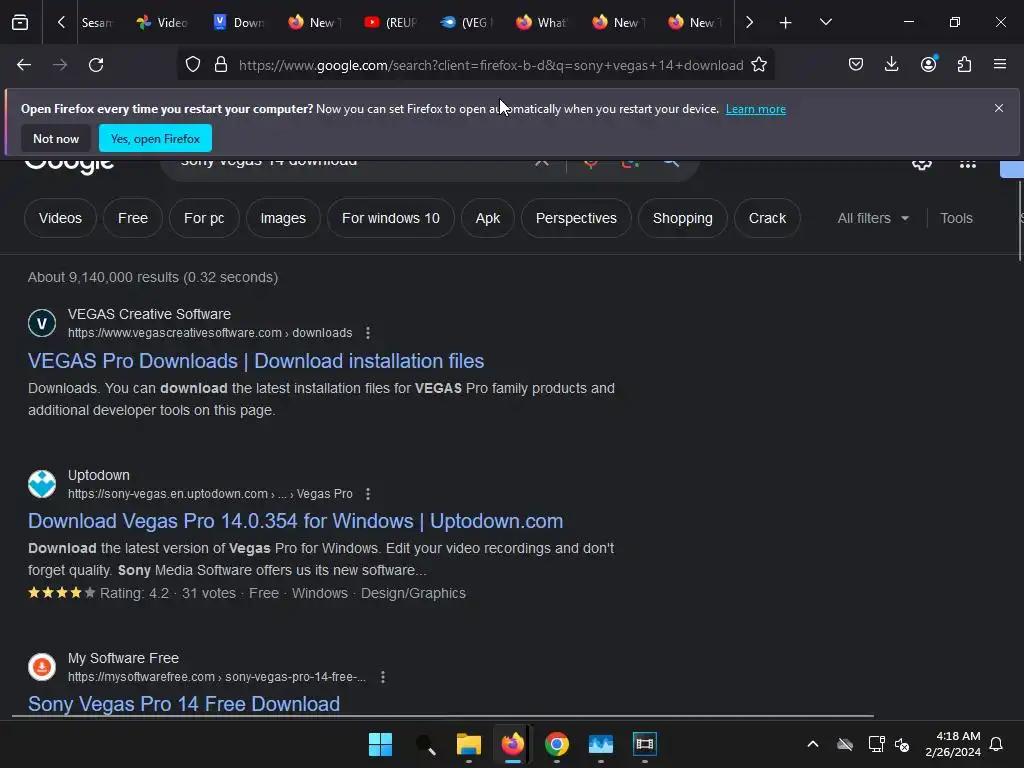
Task: Open the Firefox application menu
Action: pos(1000,64)
